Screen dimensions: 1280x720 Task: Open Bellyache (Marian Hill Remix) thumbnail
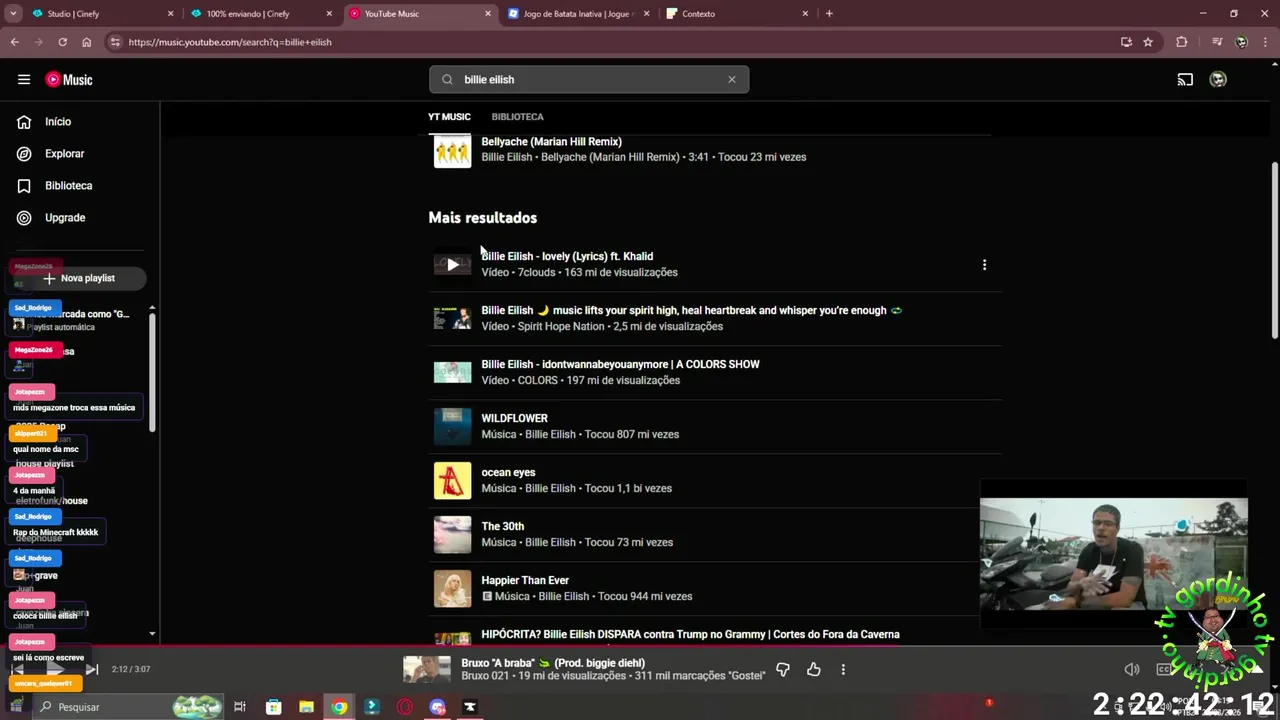pos(452,150)
